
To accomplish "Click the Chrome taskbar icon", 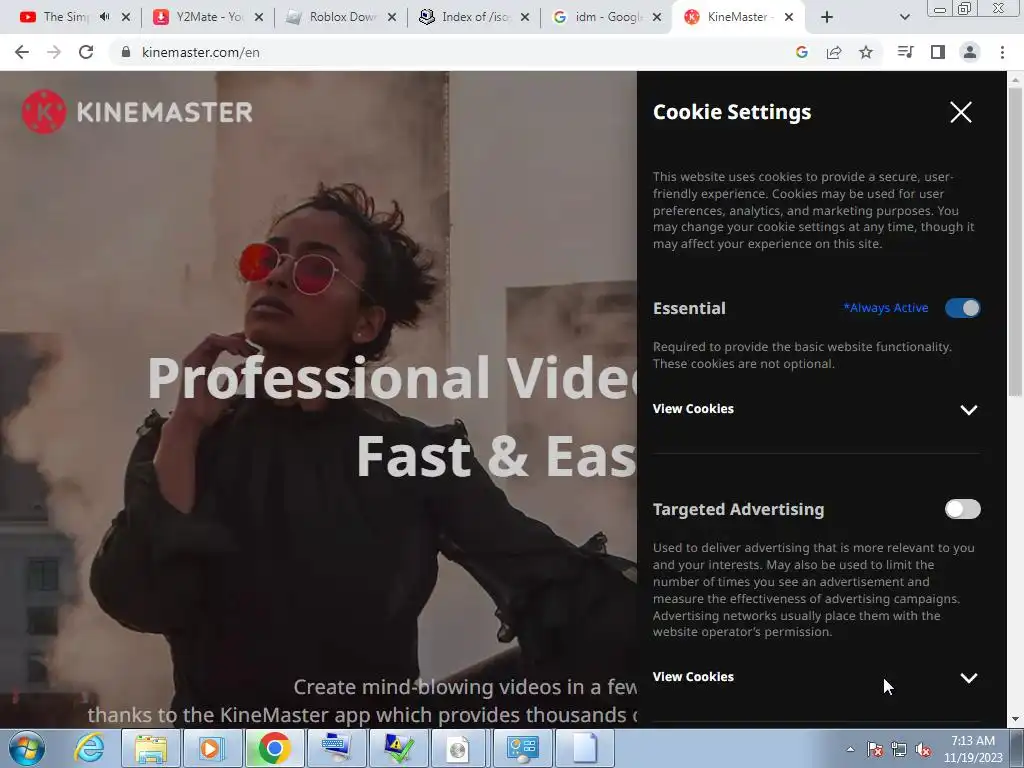I will (x=274, y=748).
